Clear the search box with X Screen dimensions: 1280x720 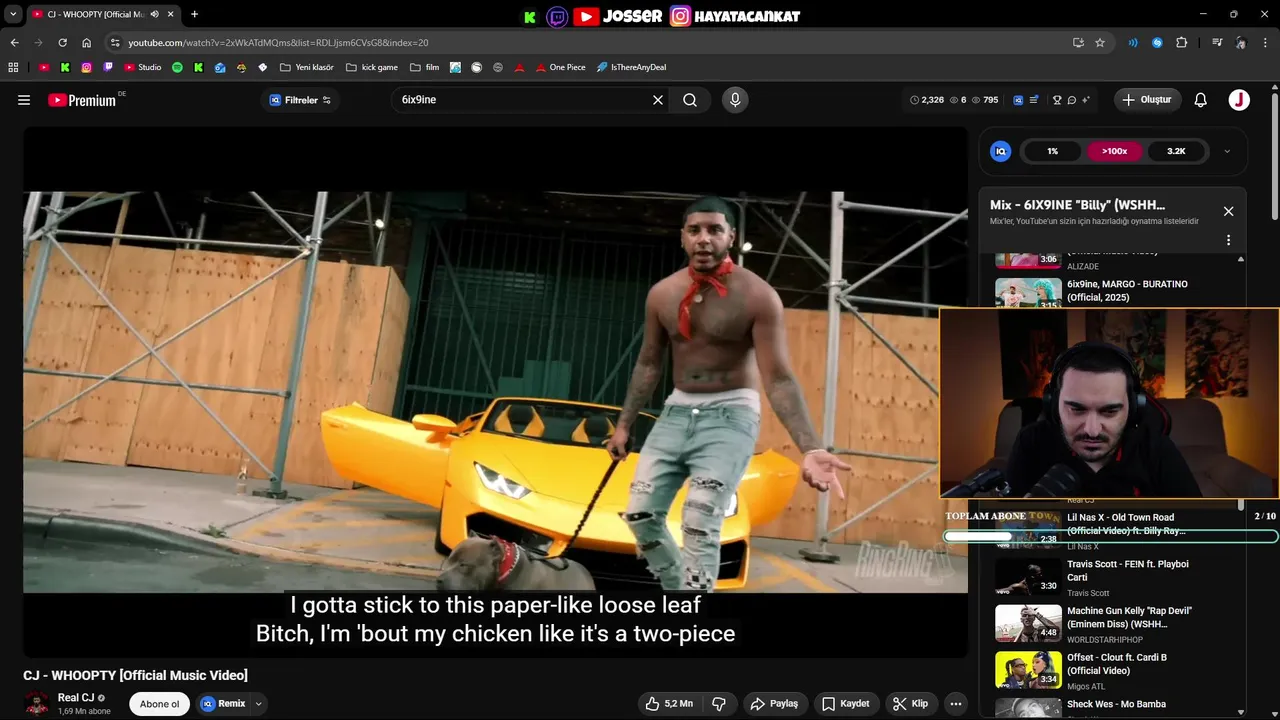pos(658,100)
